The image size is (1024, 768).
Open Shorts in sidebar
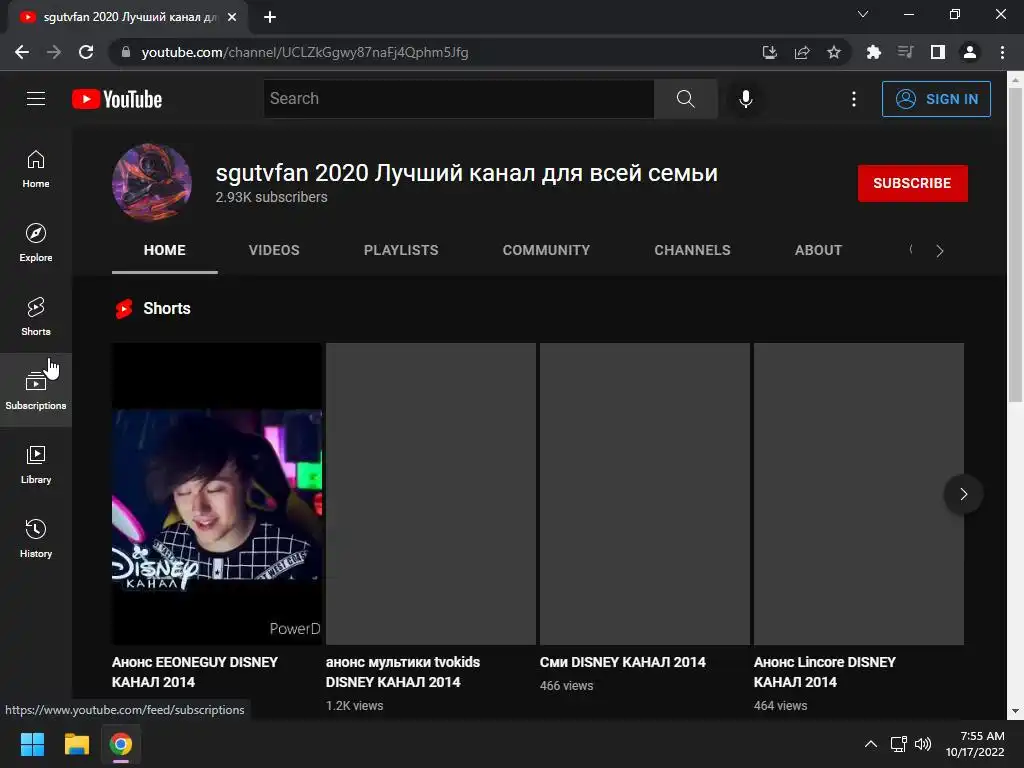36,317
